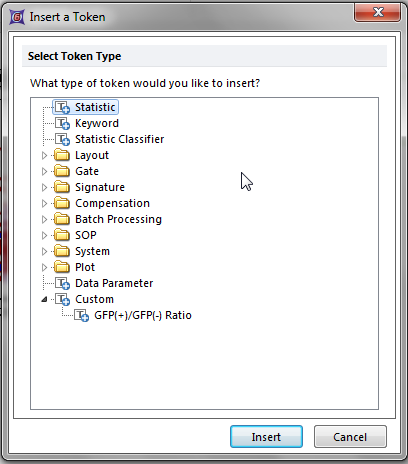Image resolution: width=408 pixels, height=464 pixels.
Task: Collapse the Custom tree node
Action: pos(44,299)
